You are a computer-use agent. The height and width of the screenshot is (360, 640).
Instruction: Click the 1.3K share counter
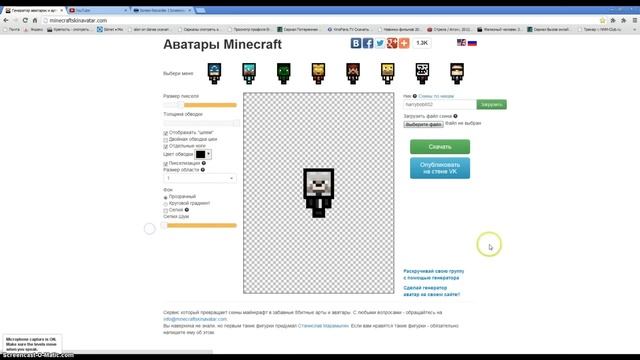click(422, 43)
